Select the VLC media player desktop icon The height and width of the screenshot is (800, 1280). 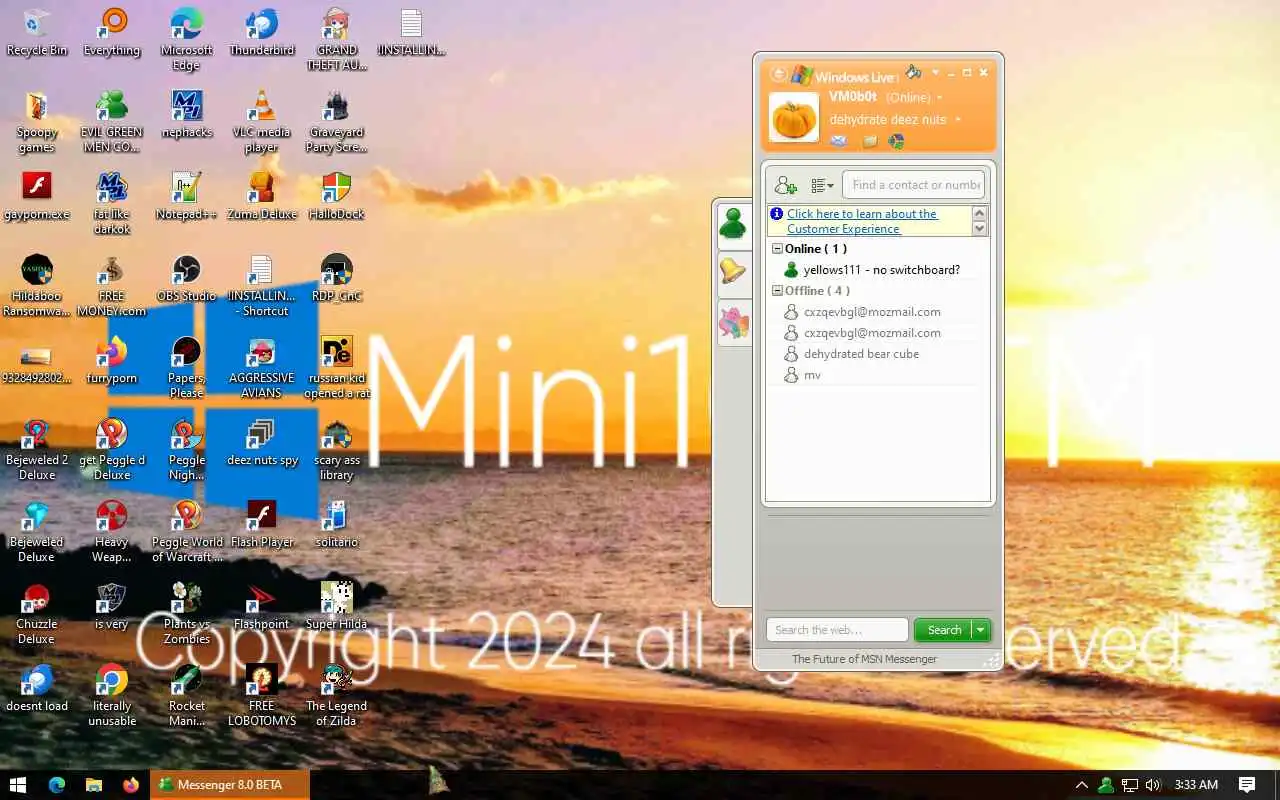pyautogui.click(x=262, y=121)
